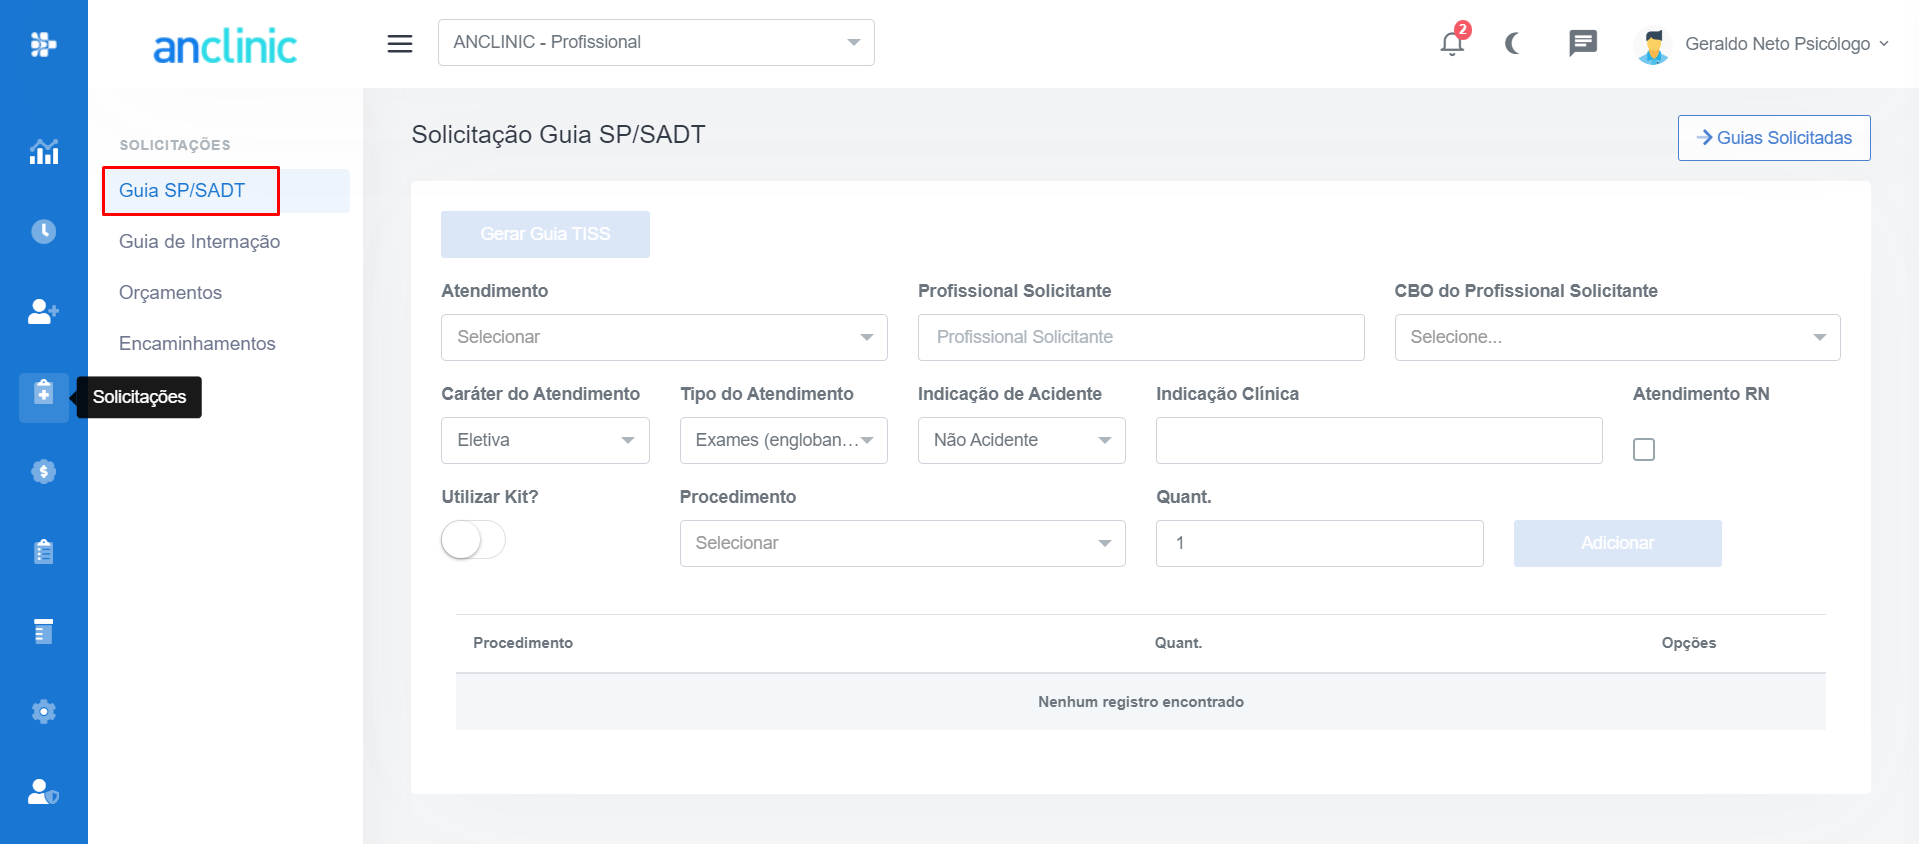Open the financial dollar icon in the sidebar

44,472
